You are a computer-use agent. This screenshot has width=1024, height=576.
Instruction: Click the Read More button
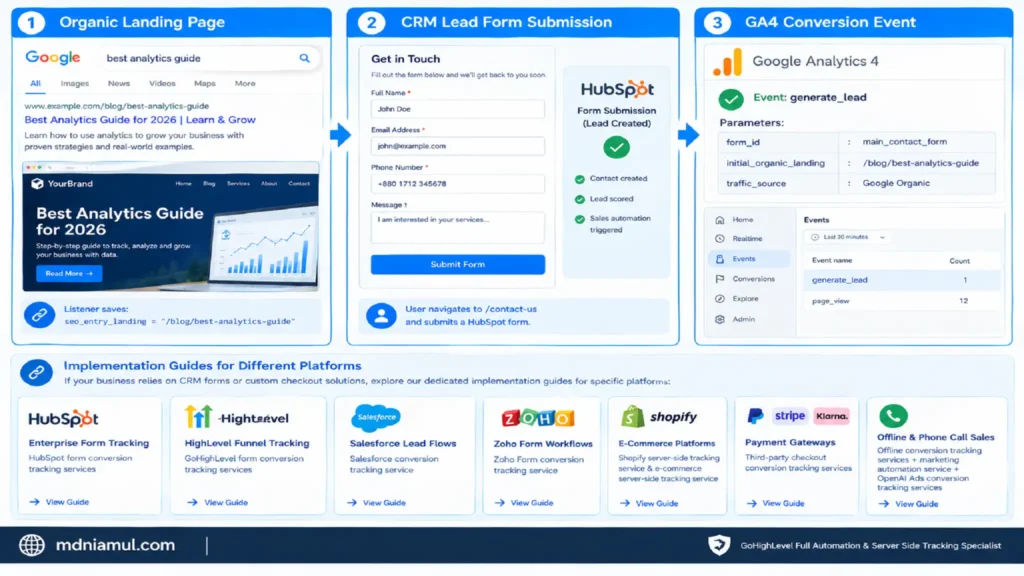click(x=69, y=274)
